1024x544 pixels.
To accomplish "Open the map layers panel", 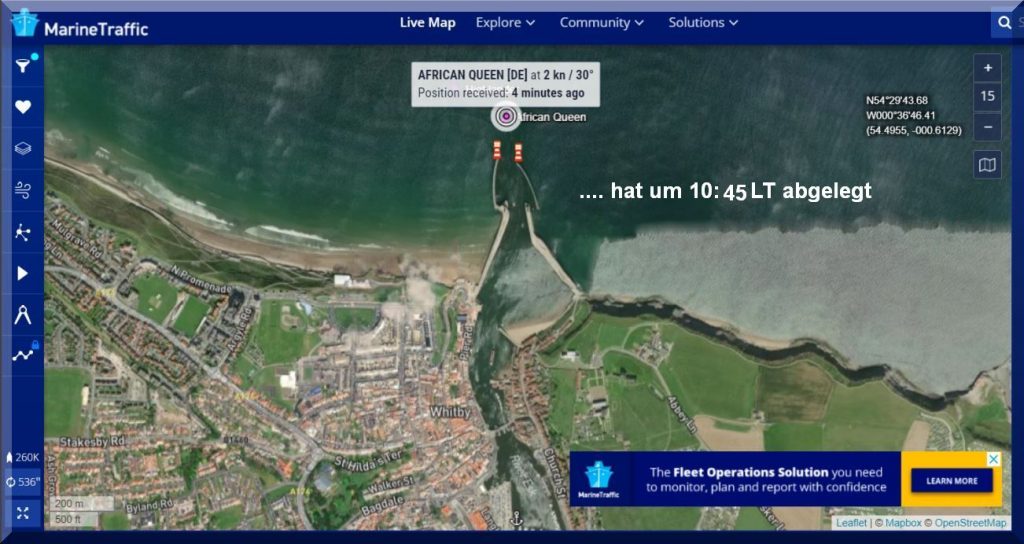I will click(x=23, y=148).
